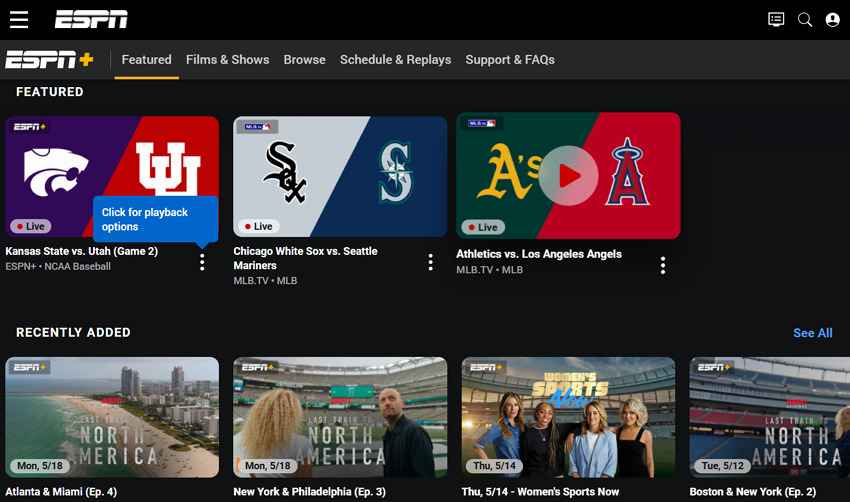The width and height of the screenshot is (850, 502).
Task: Click 'Thu, 5/14 - Women's Sports Now' title
Action: 540,492
